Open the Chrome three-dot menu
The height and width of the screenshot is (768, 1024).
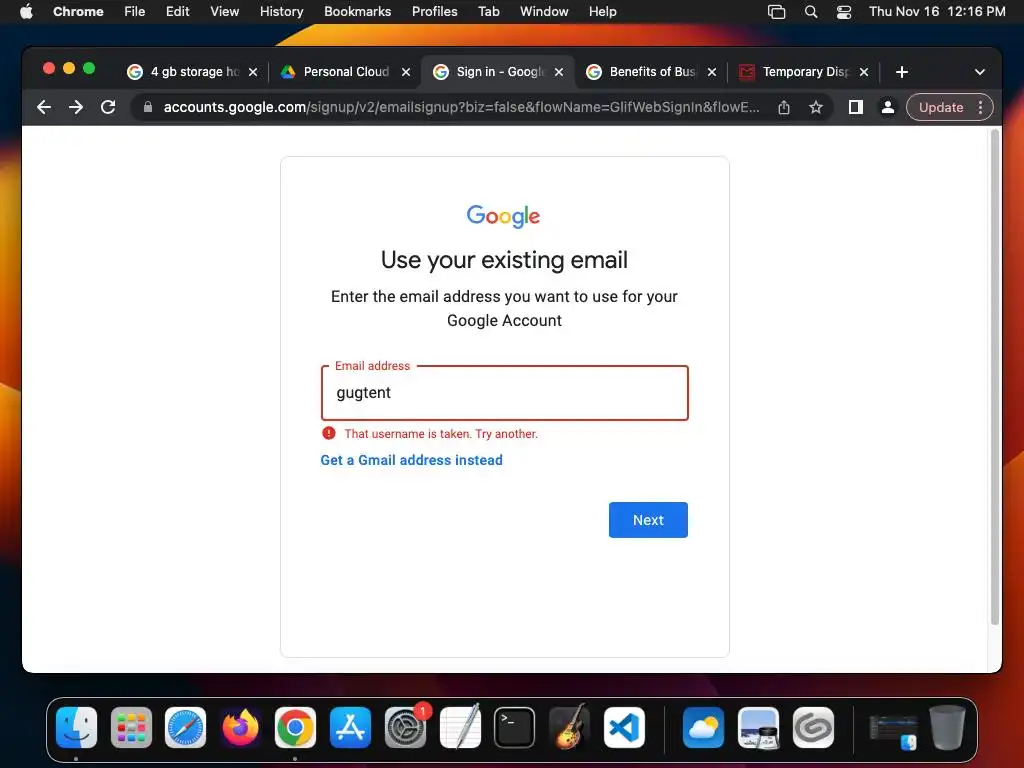point(980,107)
